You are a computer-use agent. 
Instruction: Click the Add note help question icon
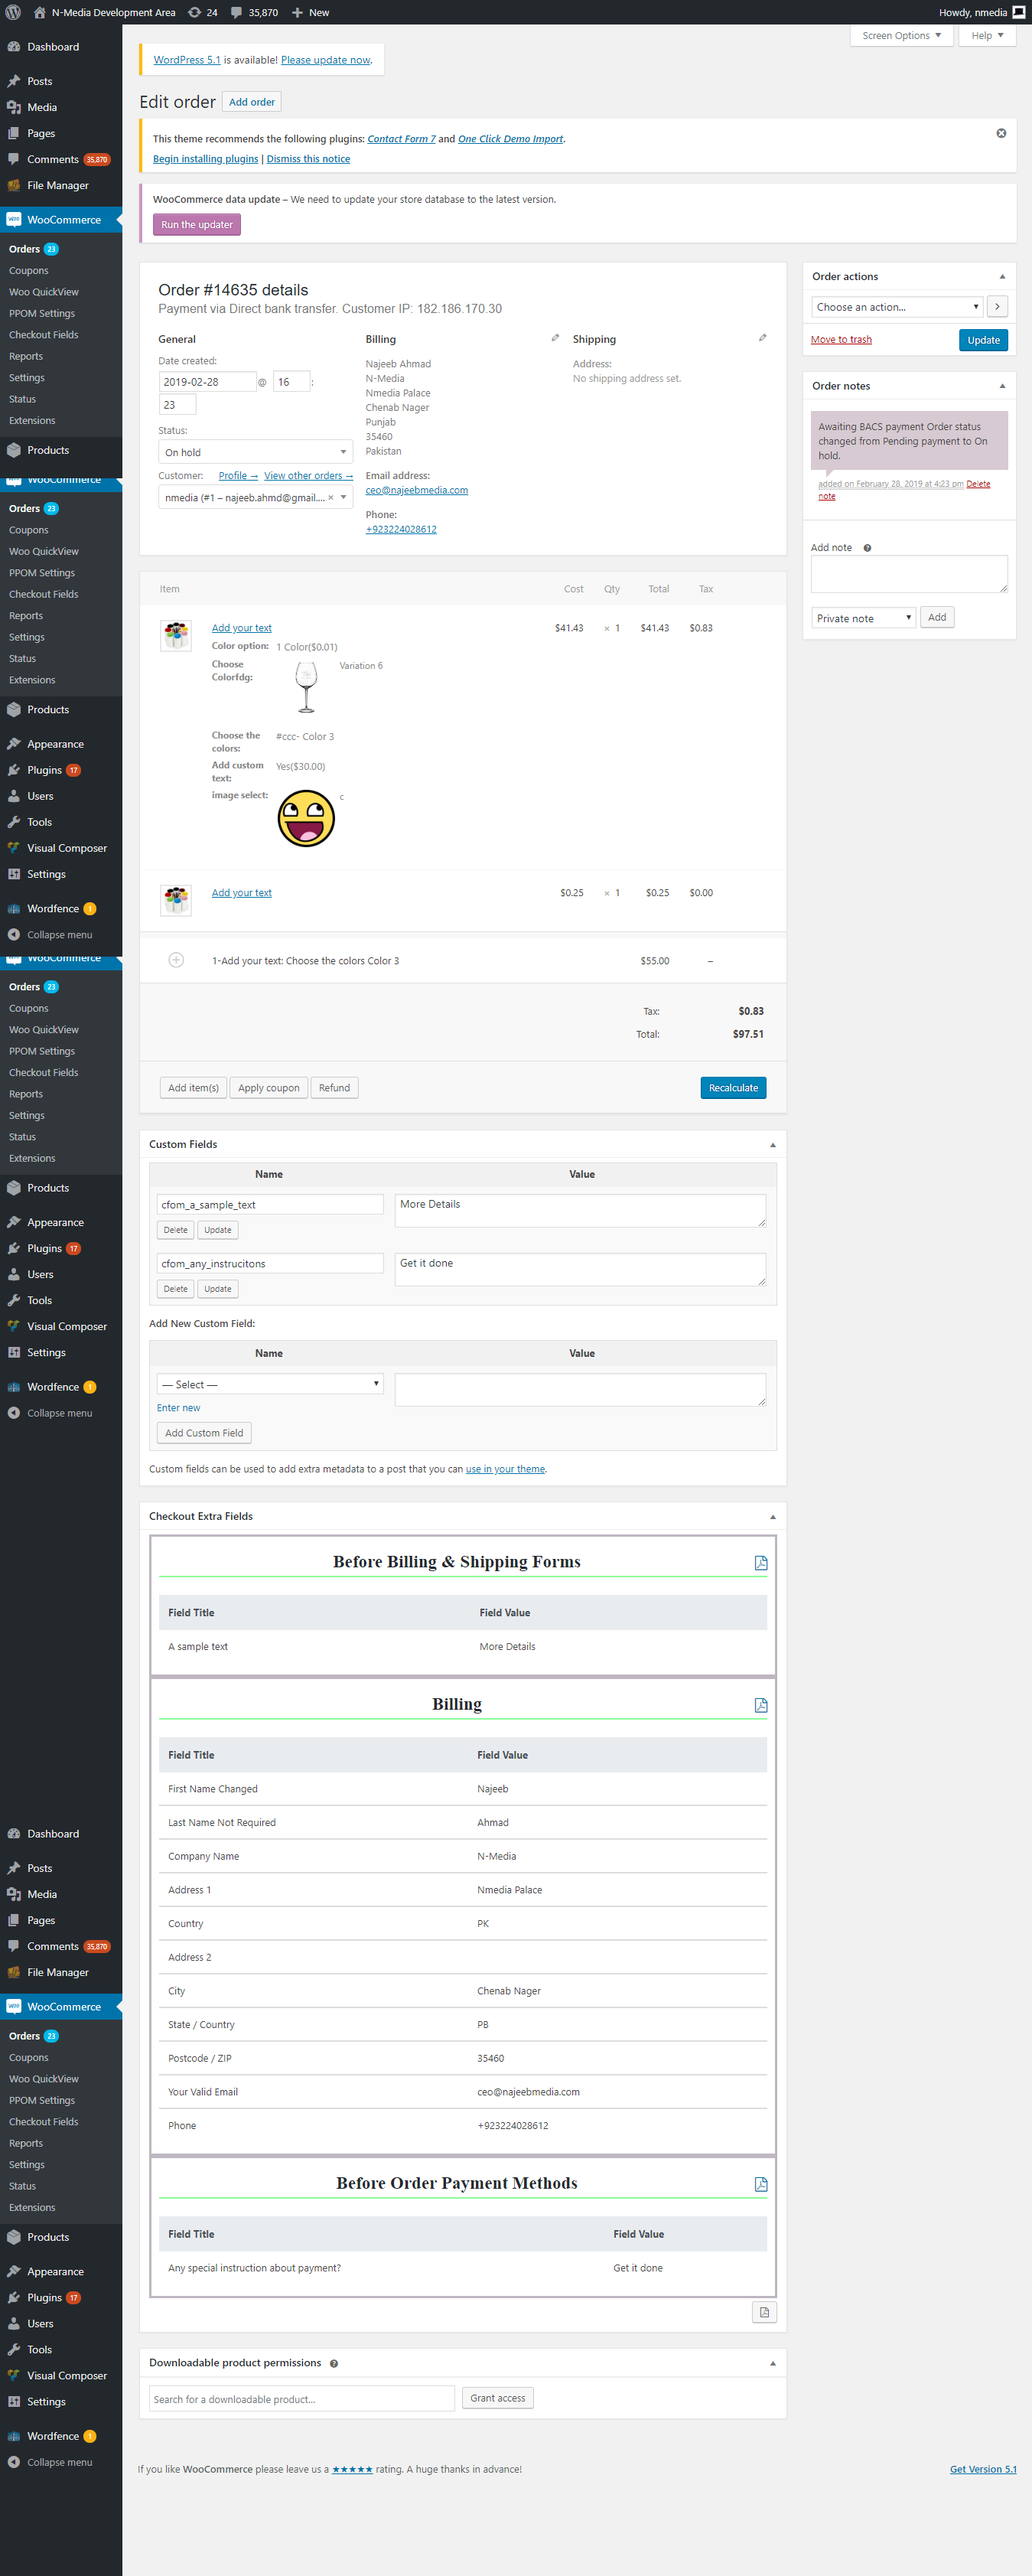(867, 548)
